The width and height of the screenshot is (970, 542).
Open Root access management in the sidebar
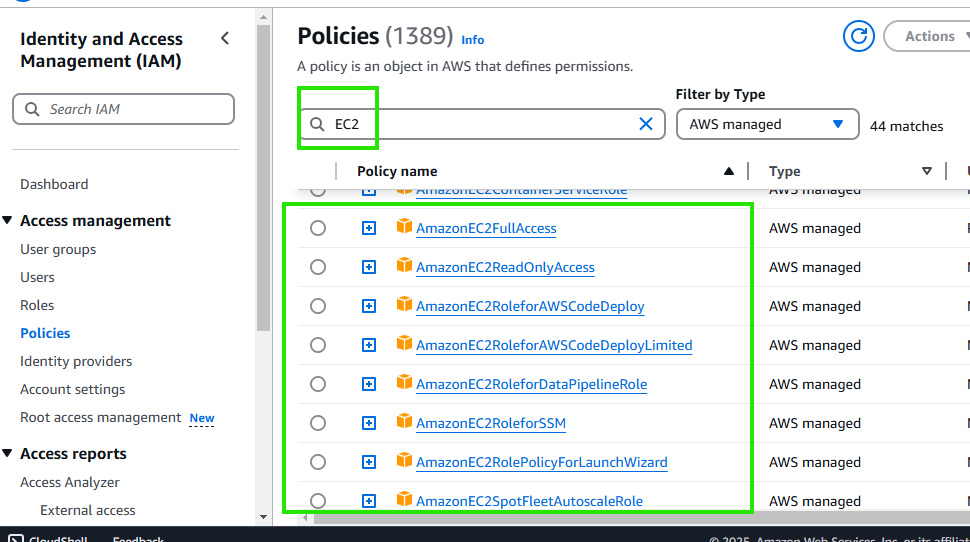click(x=100, y=417)
